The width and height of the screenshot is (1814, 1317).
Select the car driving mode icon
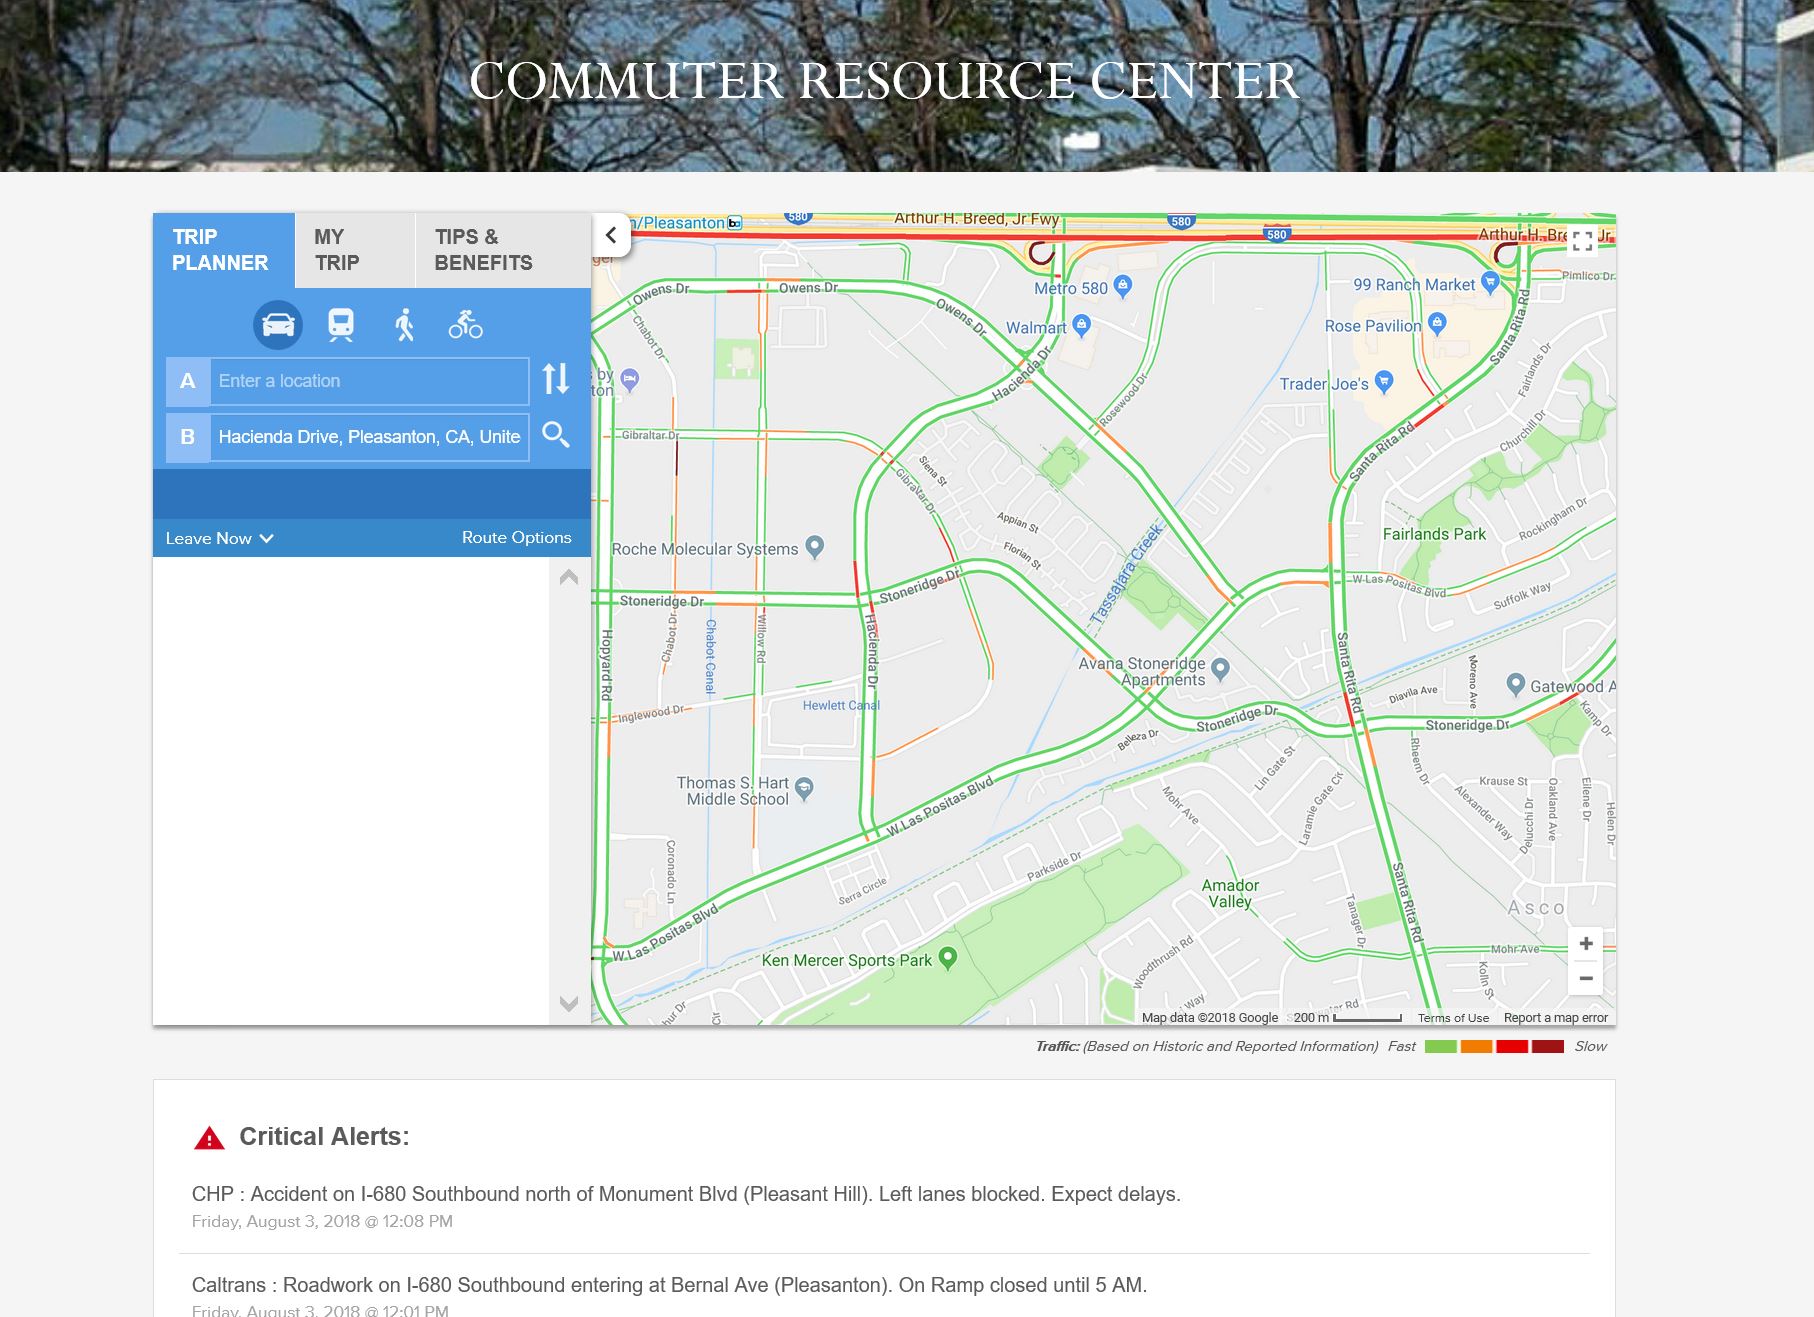(x=278, y=325)
